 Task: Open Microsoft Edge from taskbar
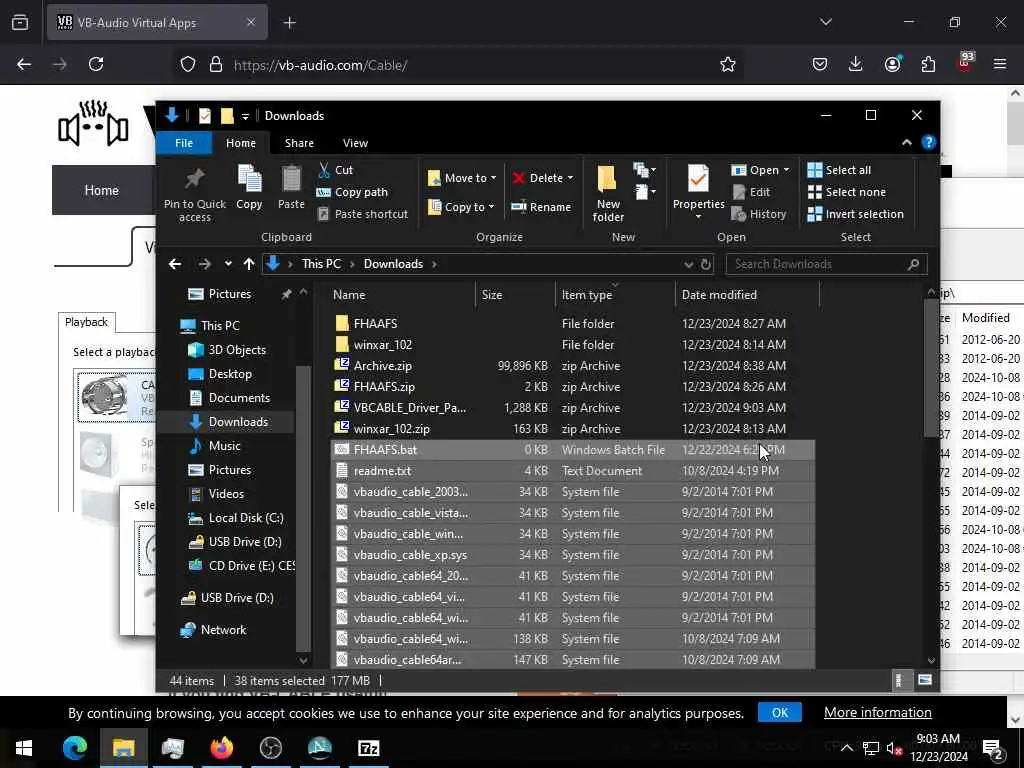[x=74, y=748]
